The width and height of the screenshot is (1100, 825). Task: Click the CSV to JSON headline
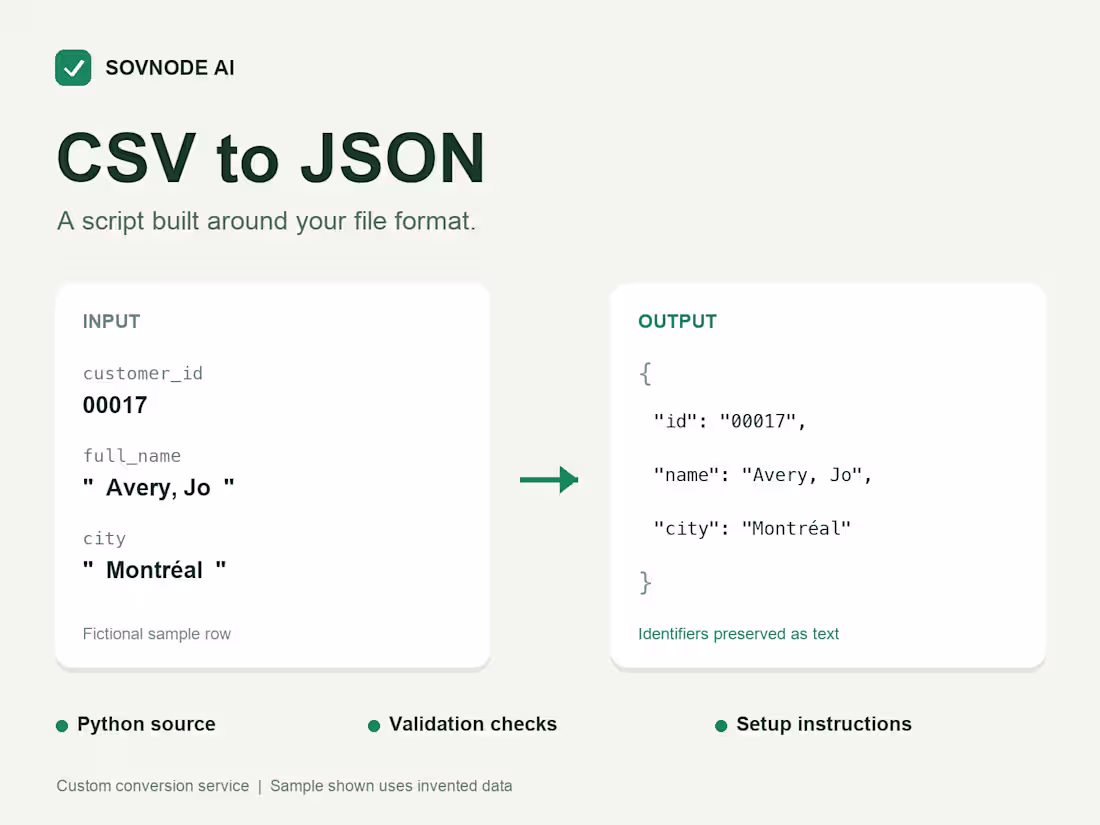click(x=271, y=158)
